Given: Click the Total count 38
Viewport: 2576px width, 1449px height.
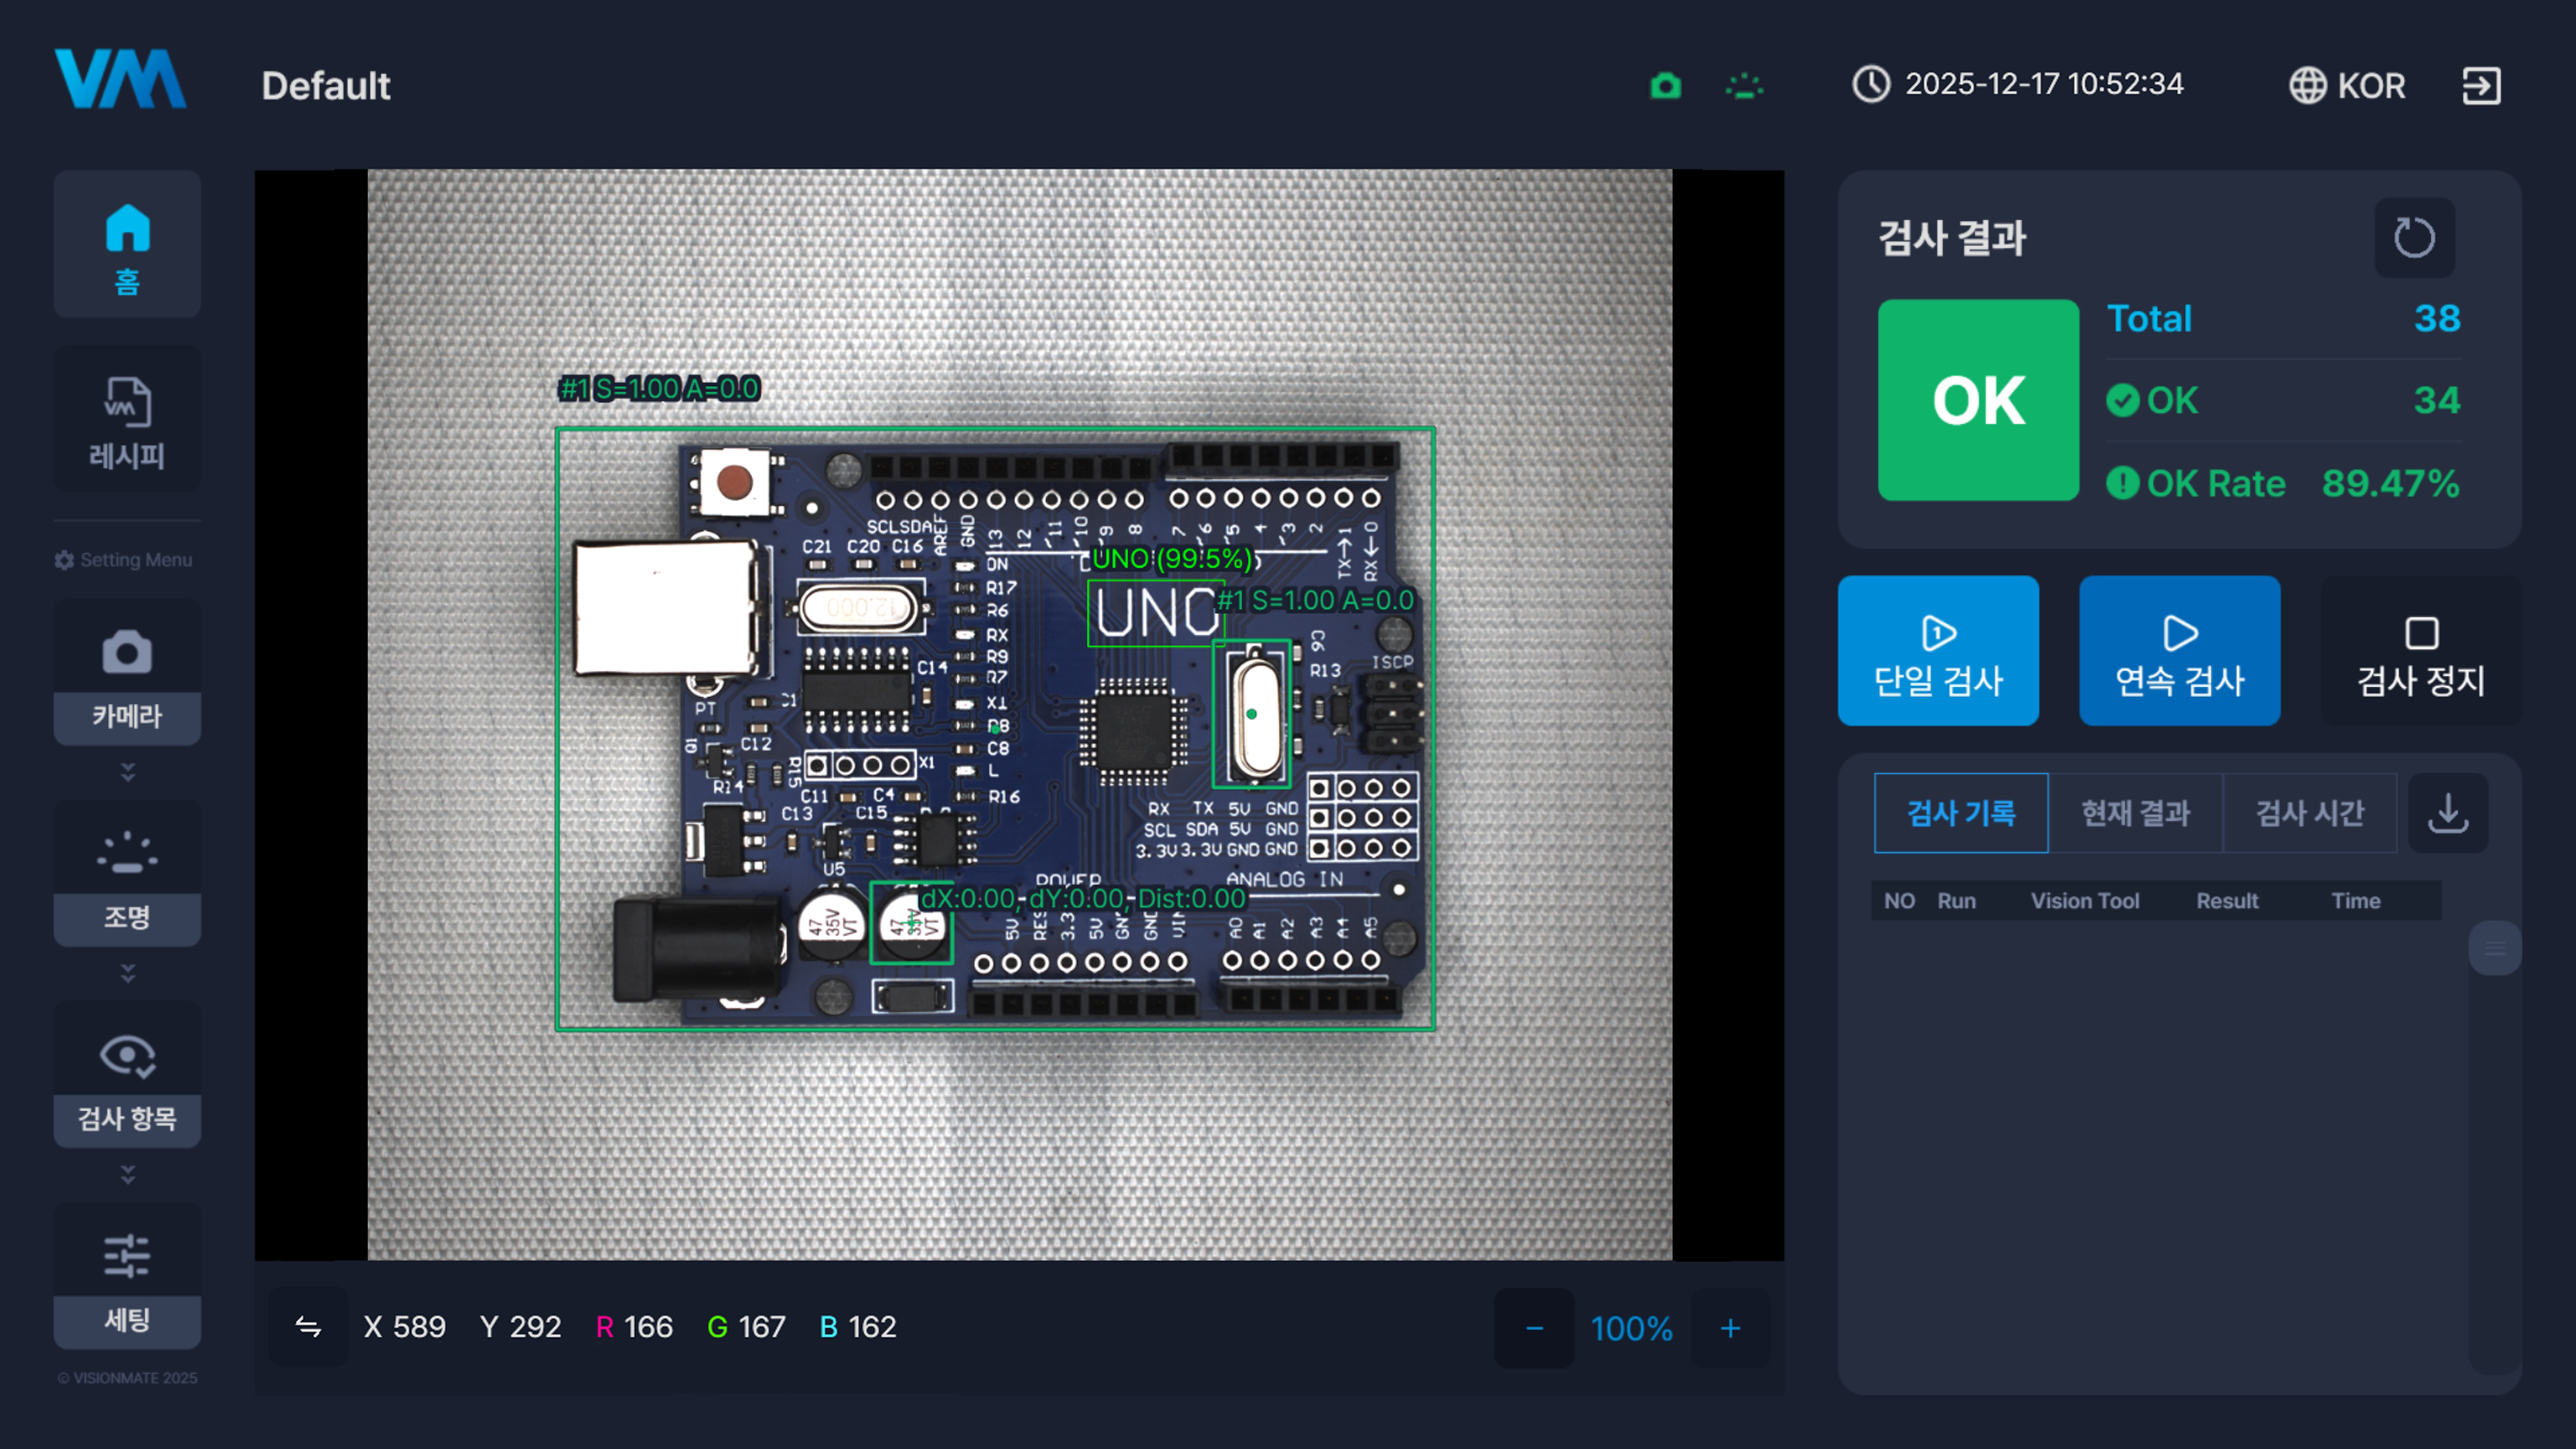Looking at the screenshot, I should pyautogui.click(x=2437, y=319).
